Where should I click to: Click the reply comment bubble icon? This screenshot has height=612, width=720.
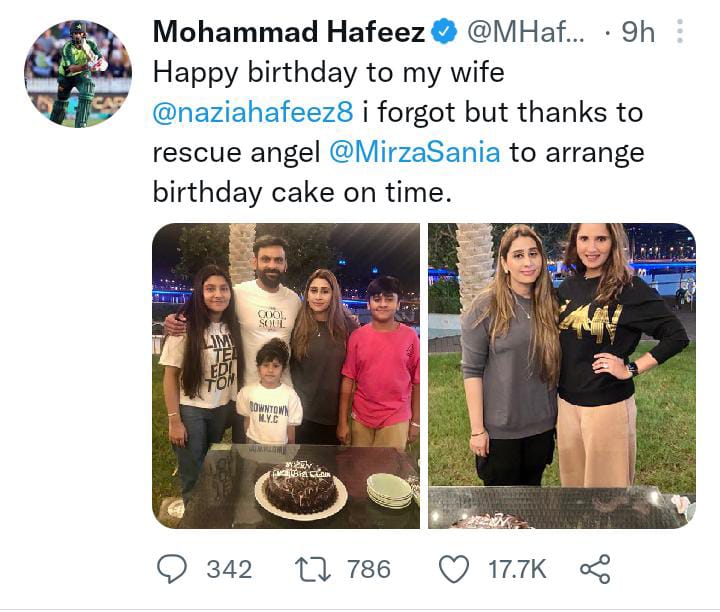(x=172, y=569)
